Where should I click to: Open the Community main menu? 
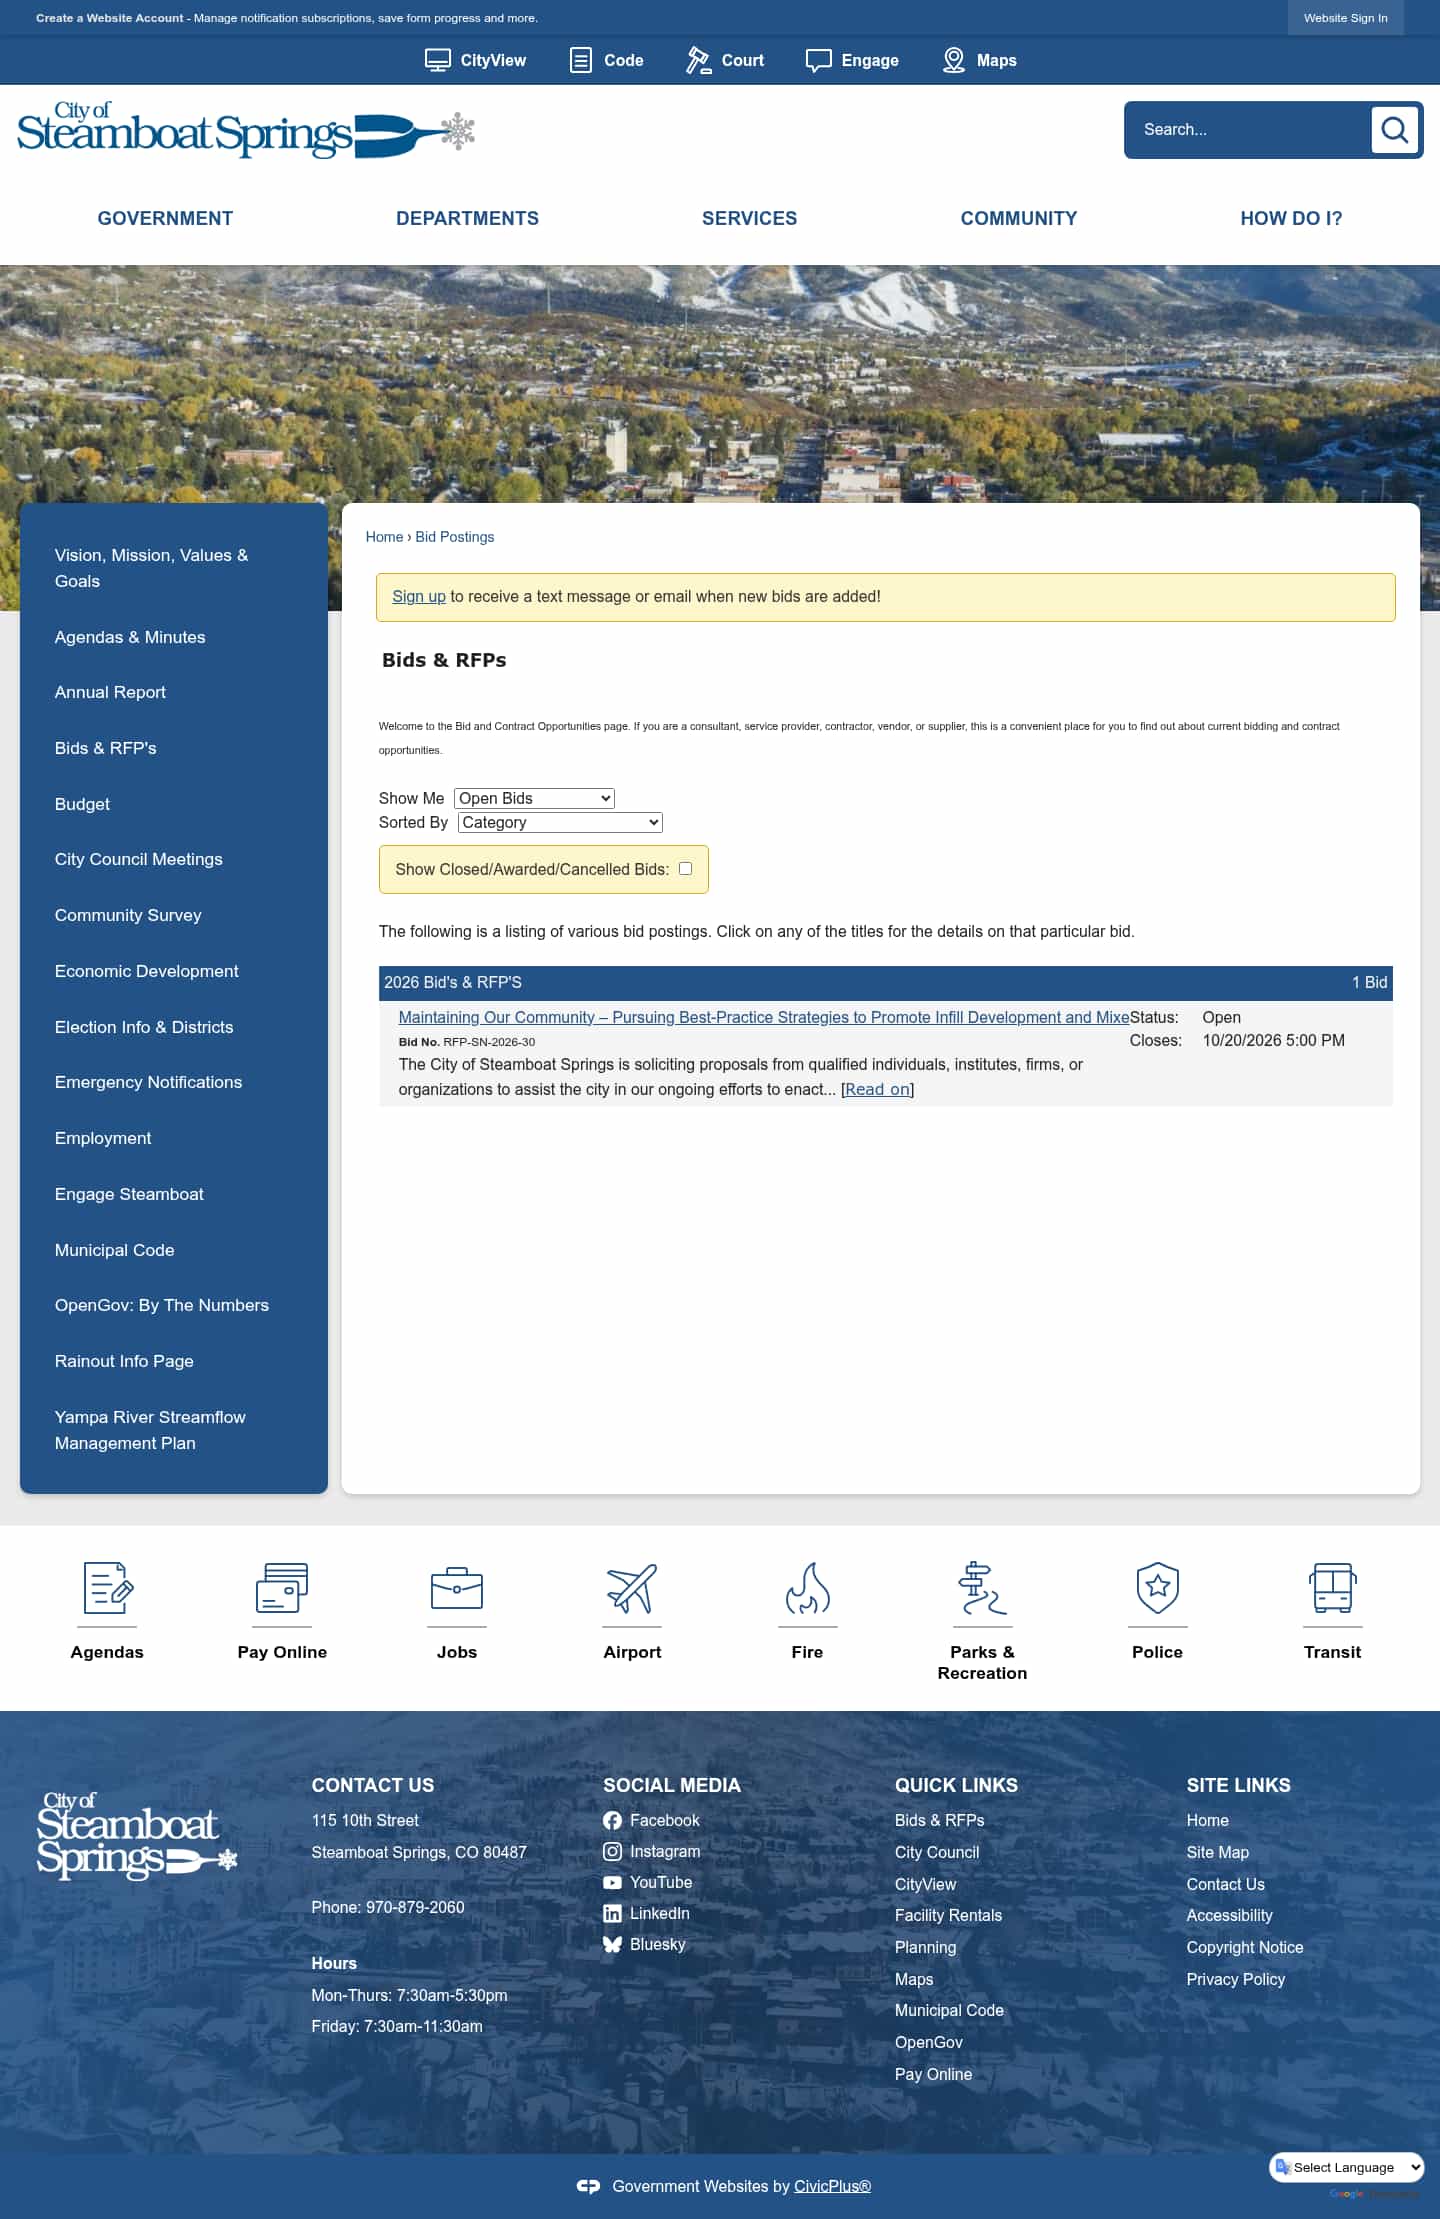[x=1019, y=218]
